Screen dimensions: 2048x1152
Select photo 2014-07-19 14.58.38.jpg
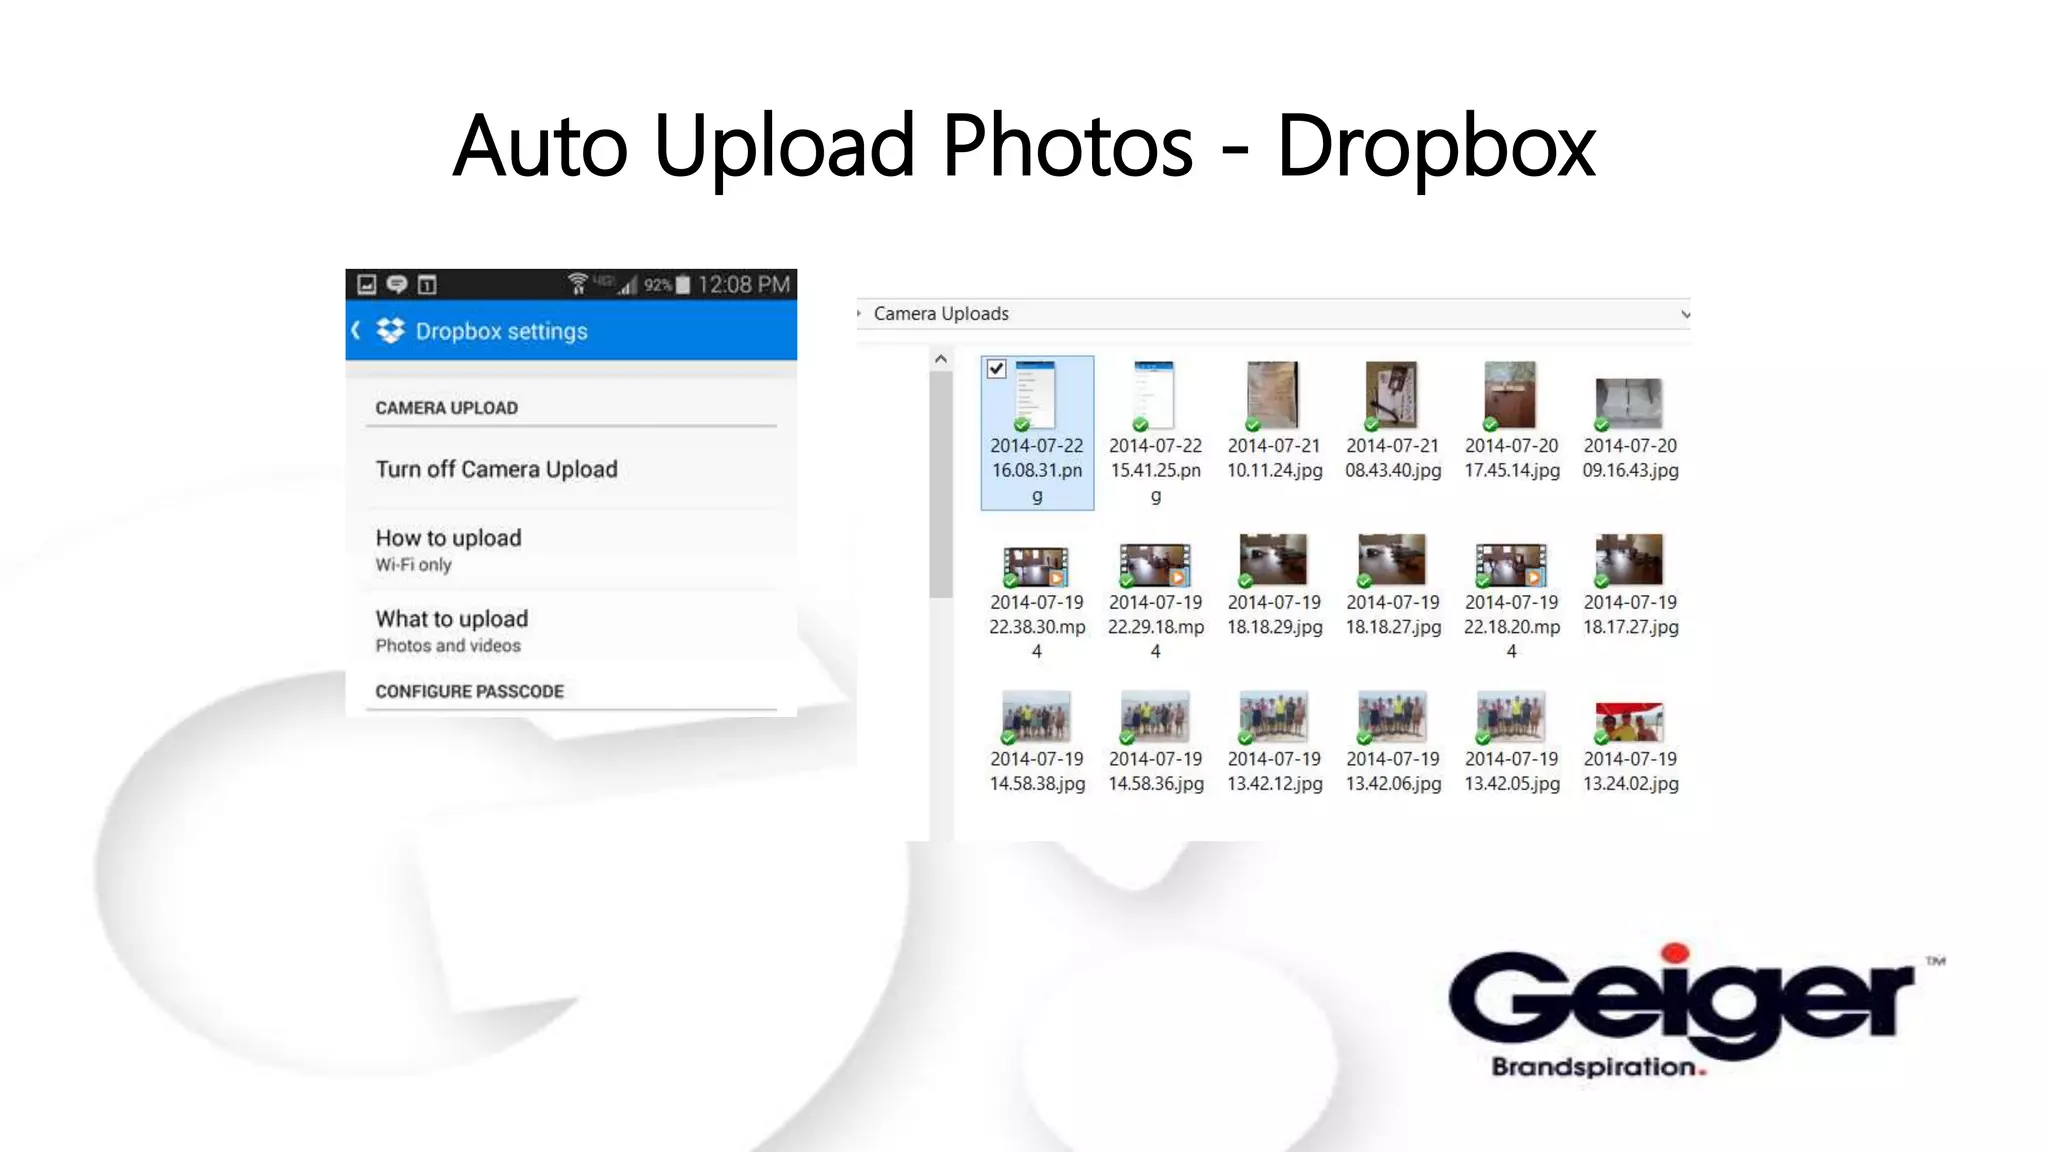(1037, 742)
